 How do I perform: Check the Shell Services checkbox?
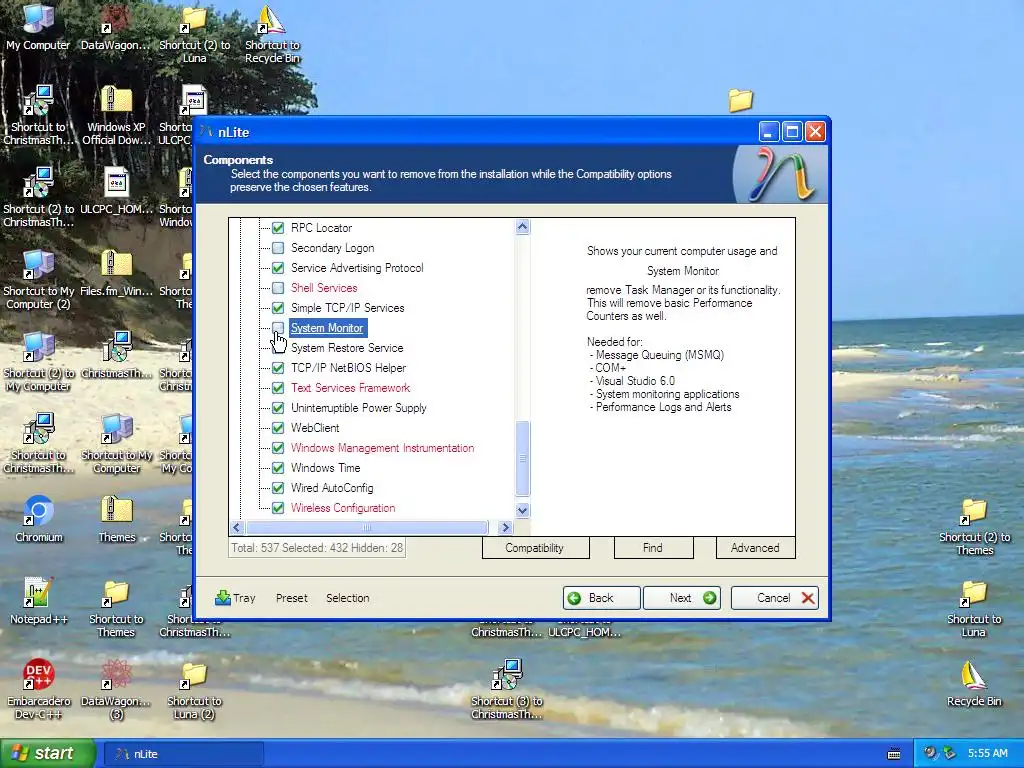tap(278, 288)
